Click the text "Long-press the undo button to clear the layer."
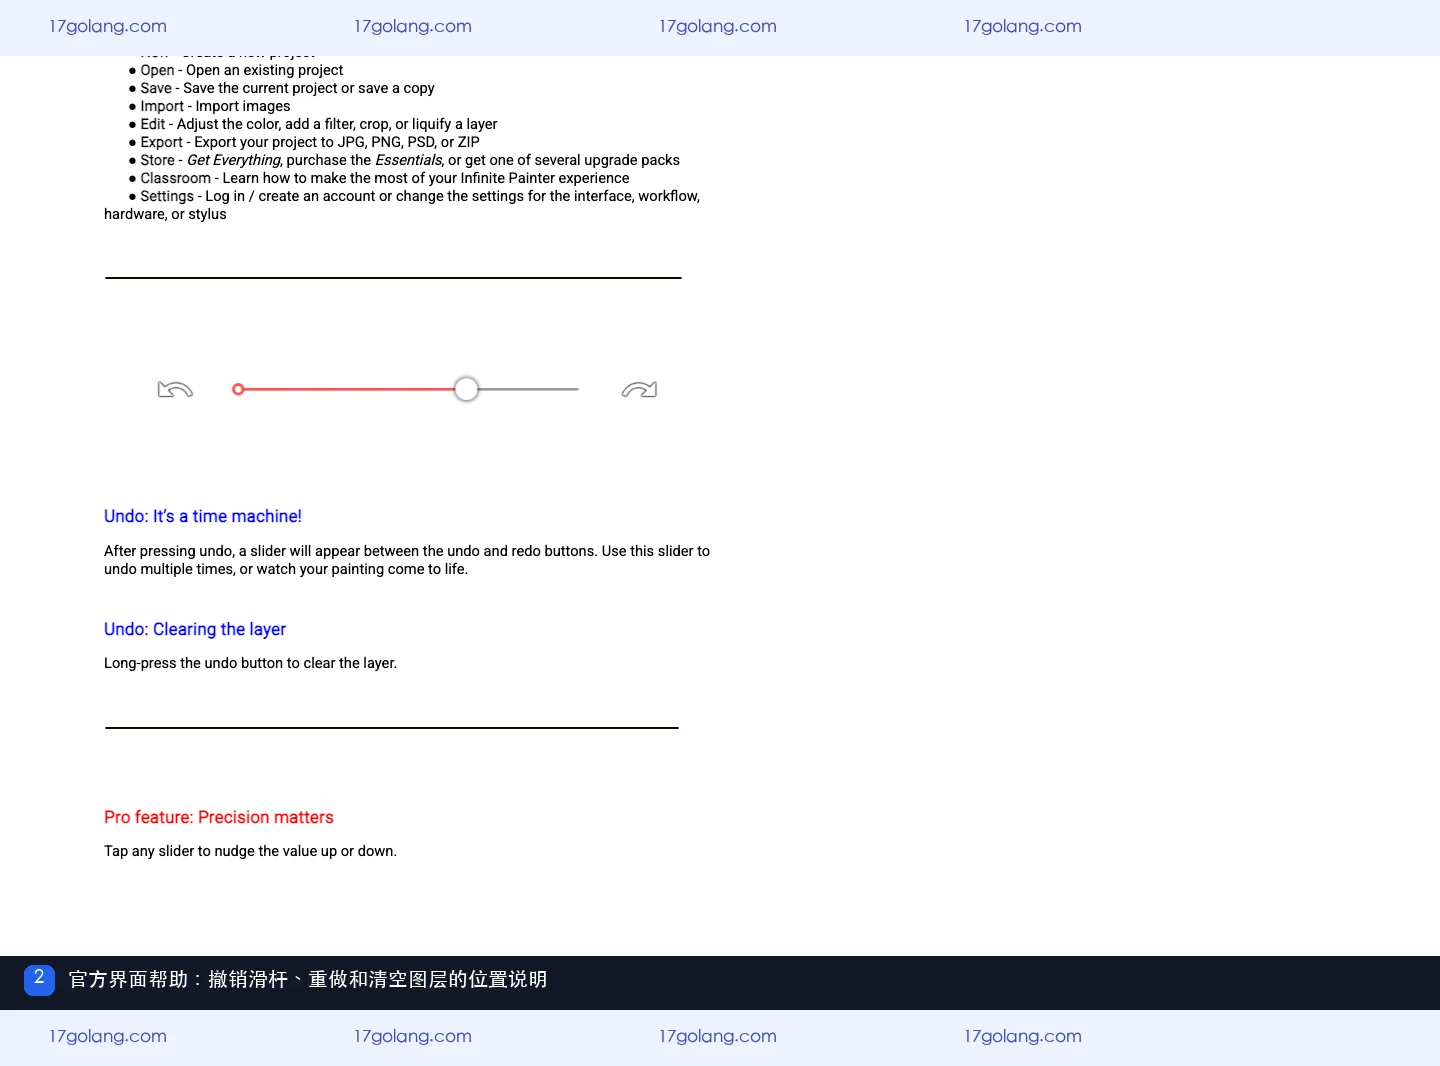 [x=250, y=663]
